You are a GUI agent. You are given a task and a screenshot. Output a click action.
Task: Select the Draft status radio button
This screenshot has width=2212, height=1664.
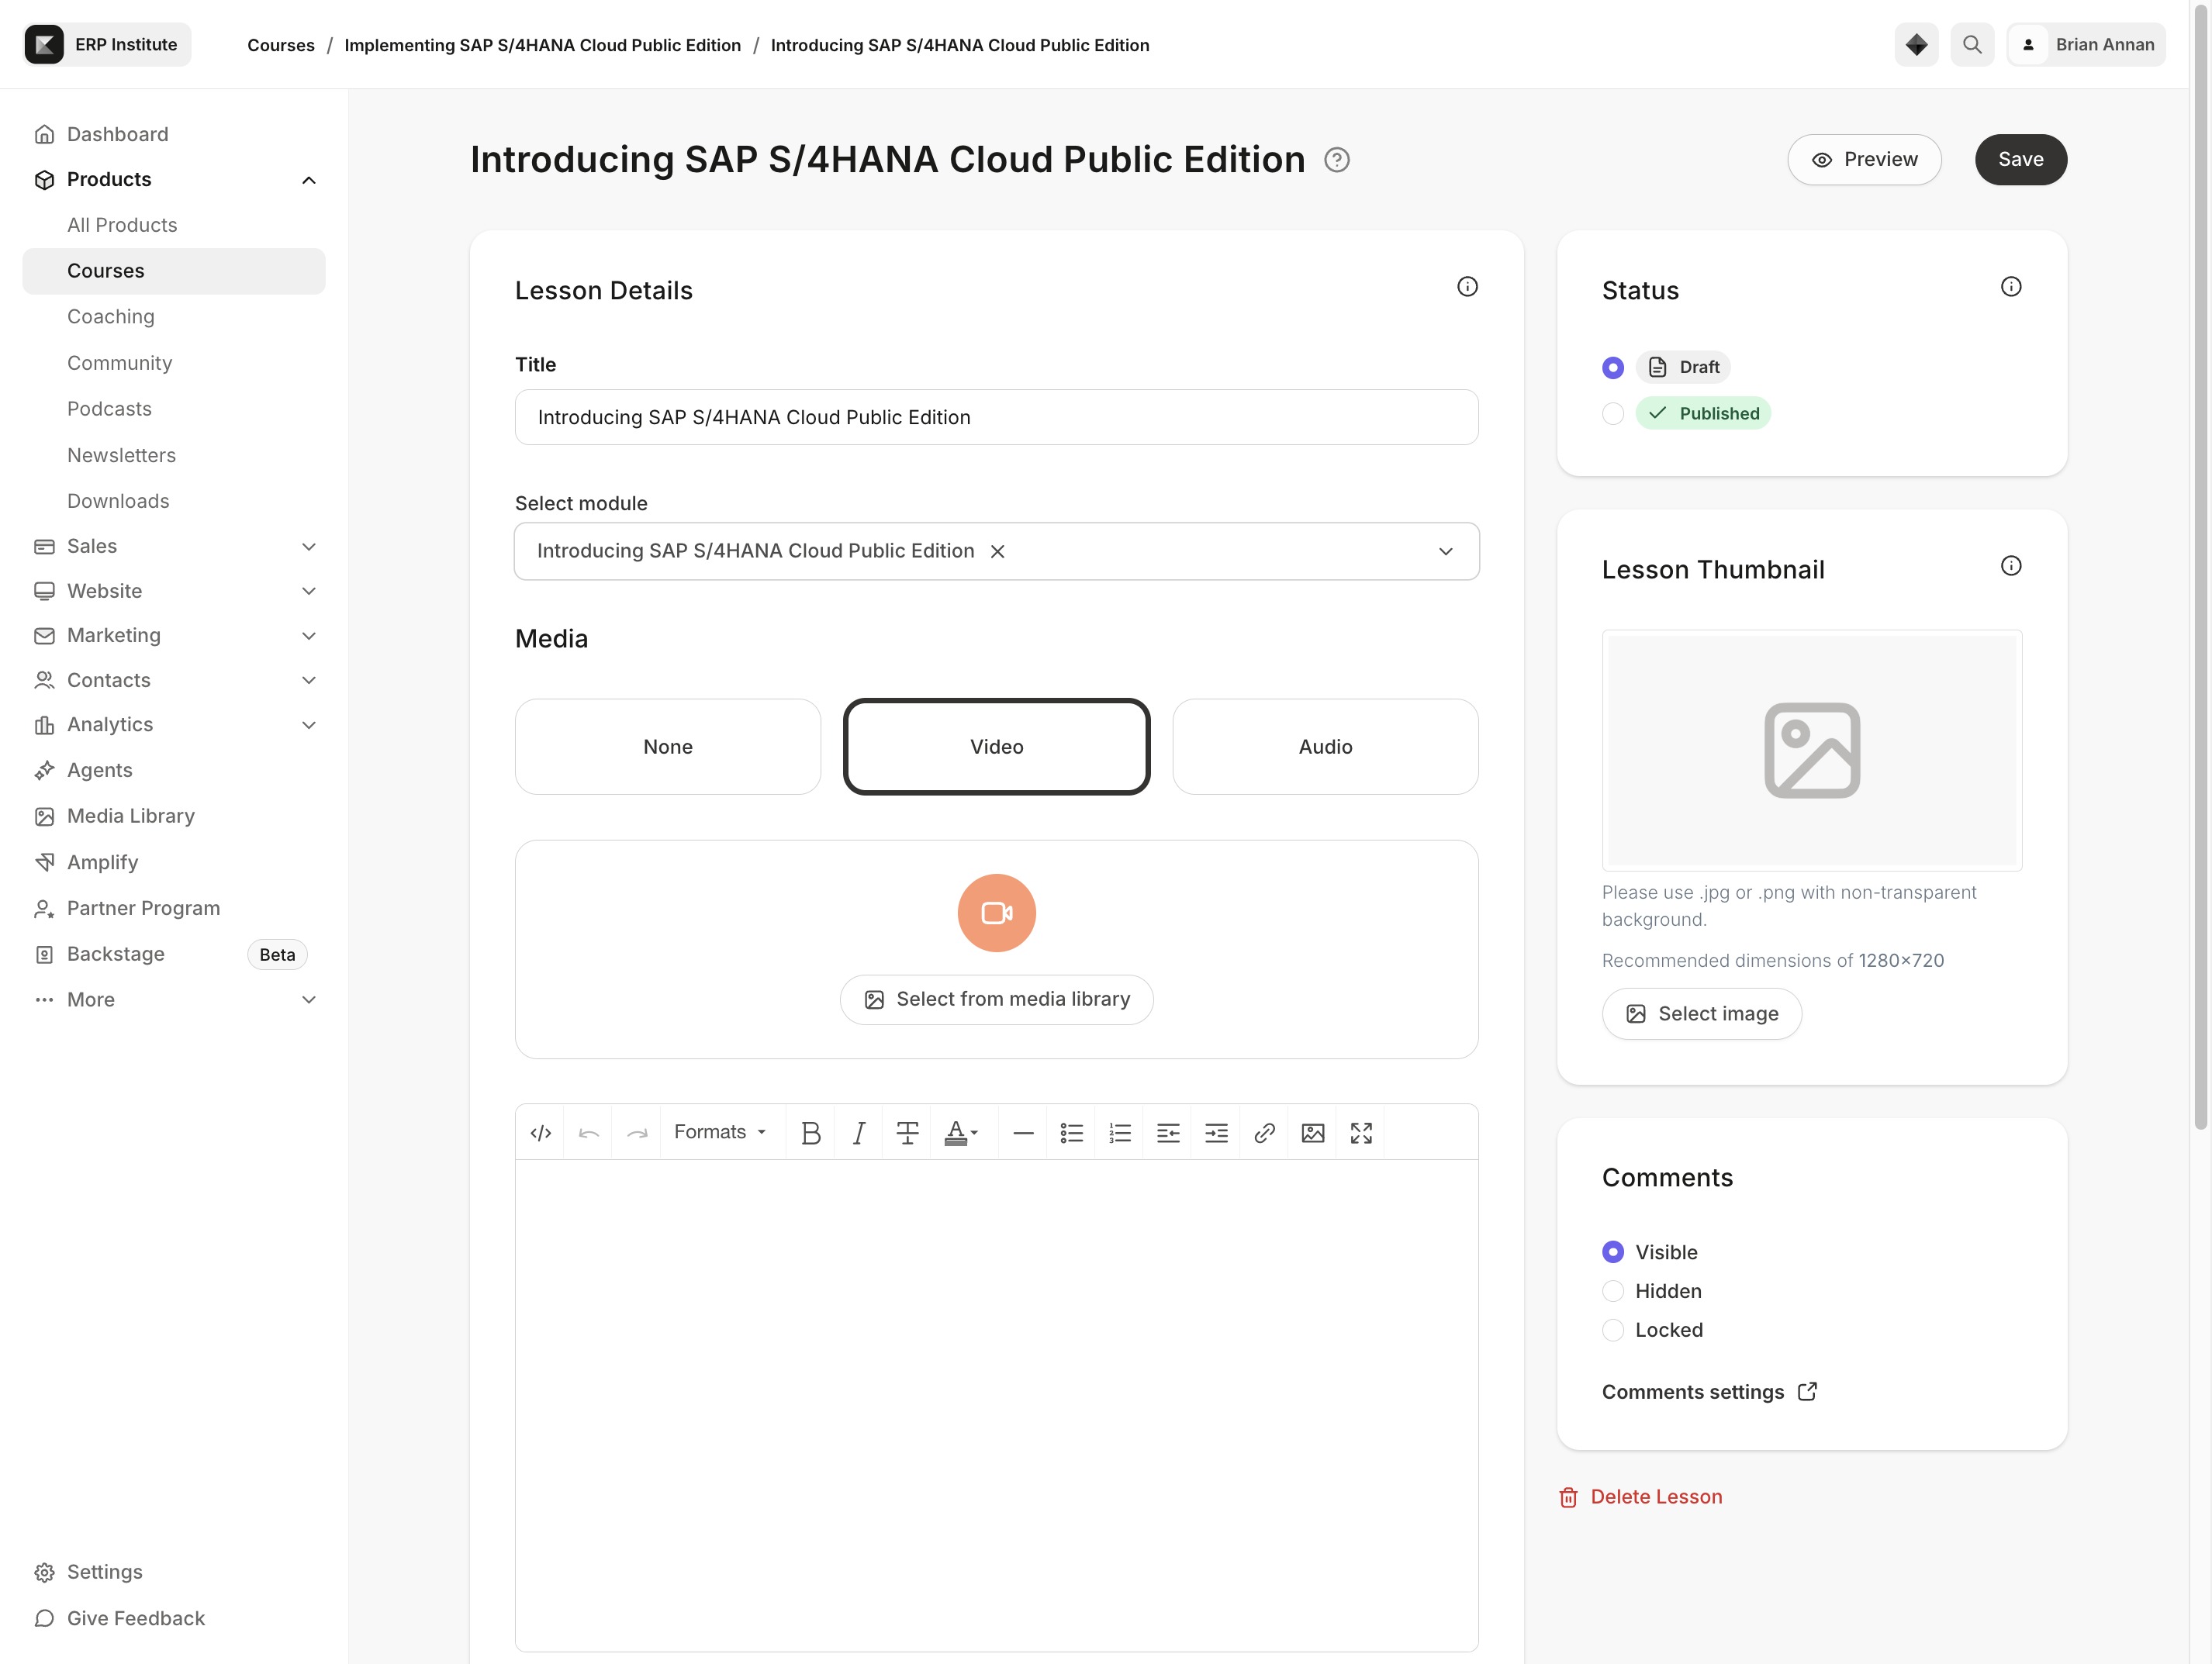coord(1613,368)
